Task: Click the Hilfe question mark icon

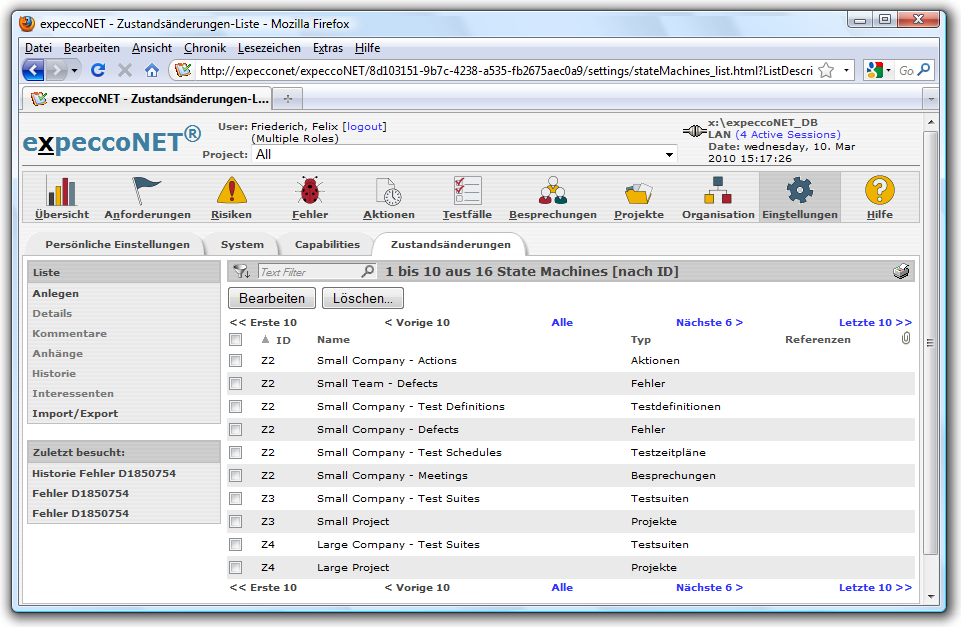Action: [880, 191]
